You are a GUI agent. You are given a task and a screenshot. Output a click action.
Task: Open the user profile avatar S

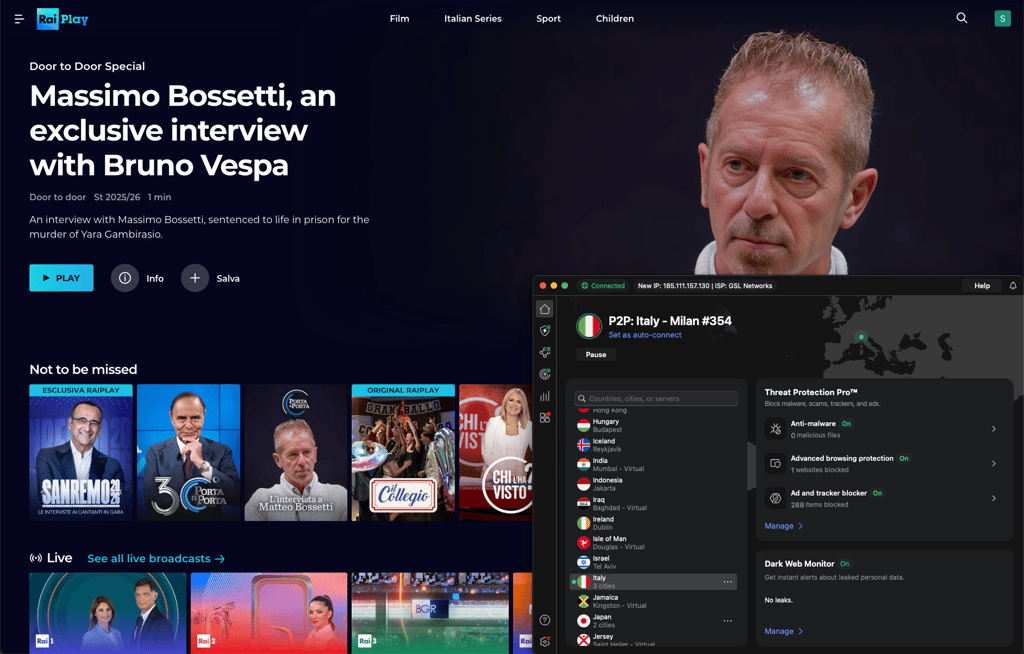(x=1002, y=18)
